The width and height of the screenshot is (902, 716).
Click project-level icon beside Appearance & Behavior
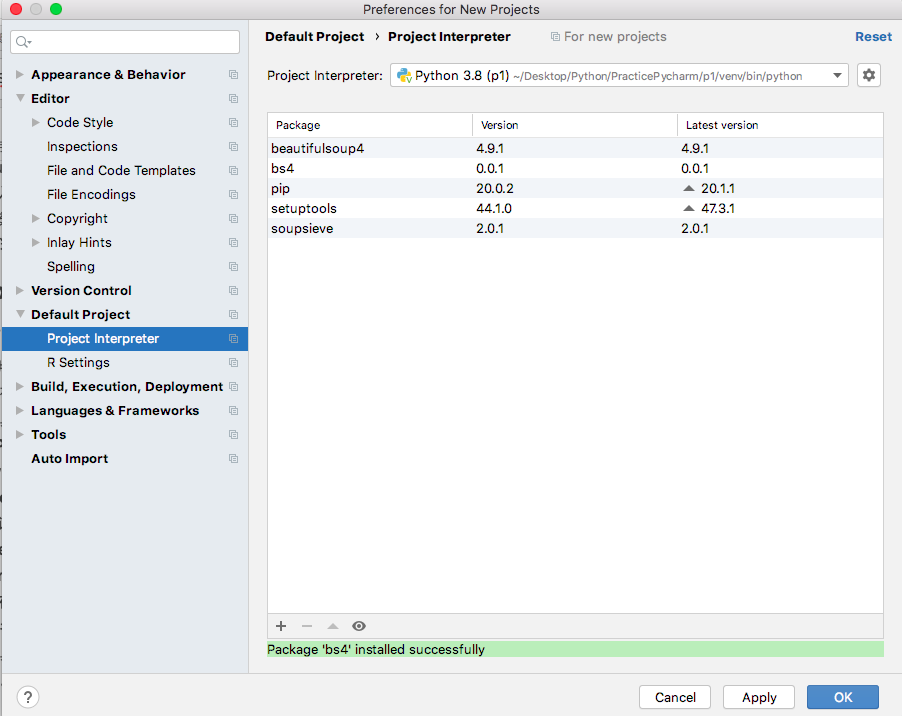tap(233, 74)
